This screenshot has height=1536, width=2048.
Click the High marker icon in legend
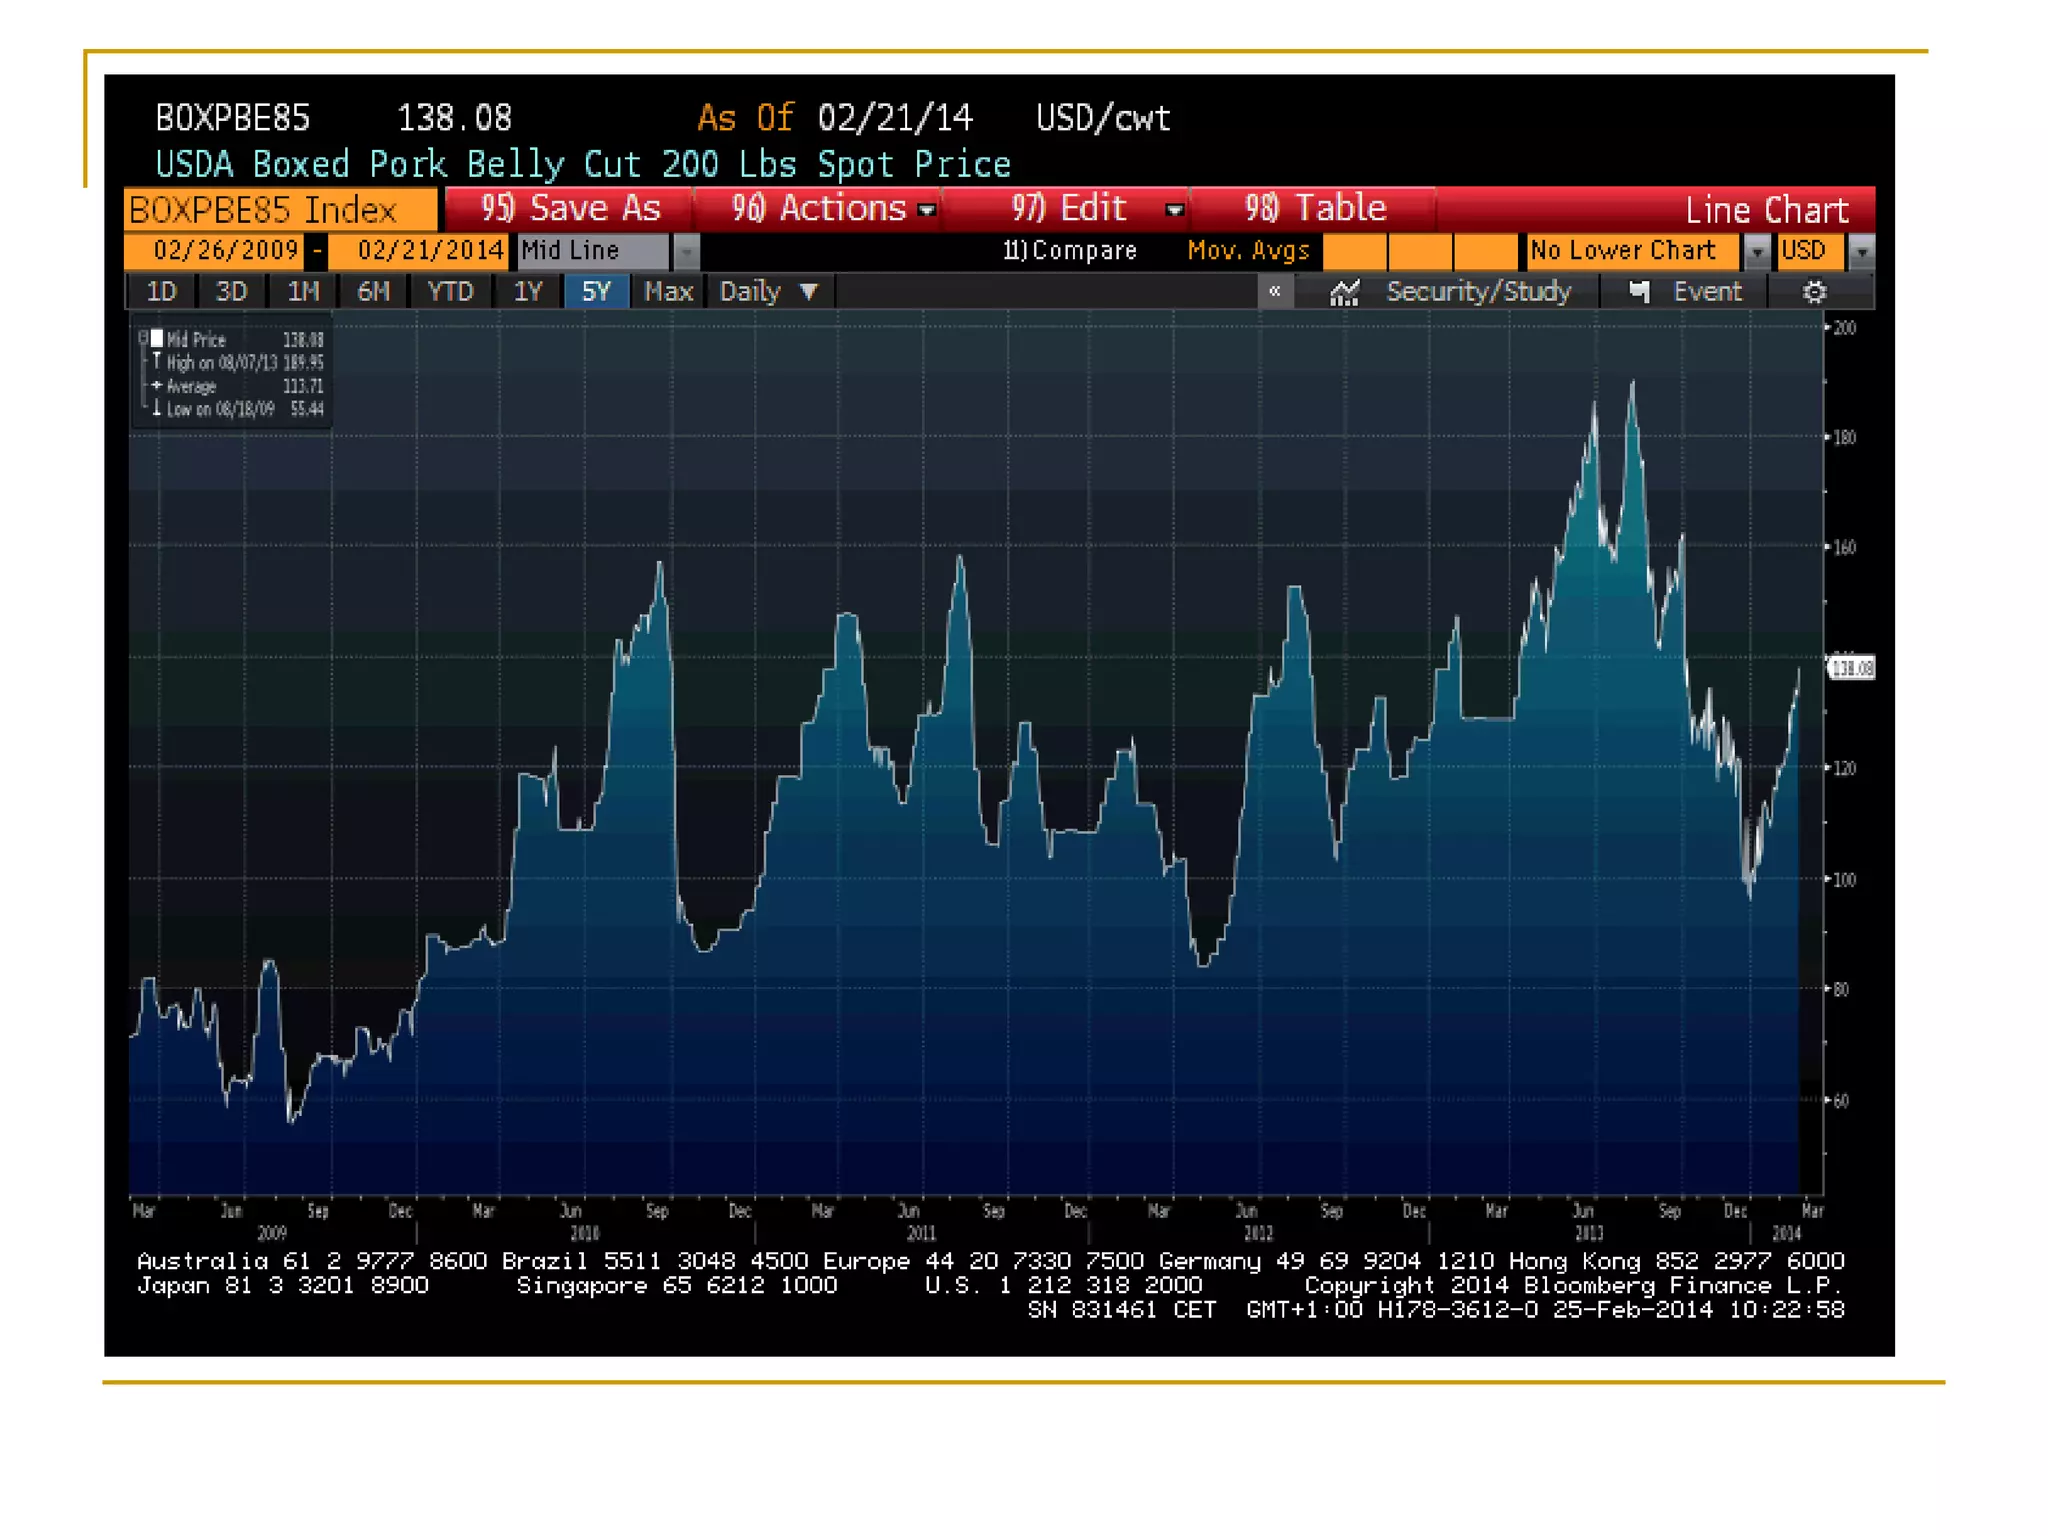pyautogui.click(x=157, y=362)
